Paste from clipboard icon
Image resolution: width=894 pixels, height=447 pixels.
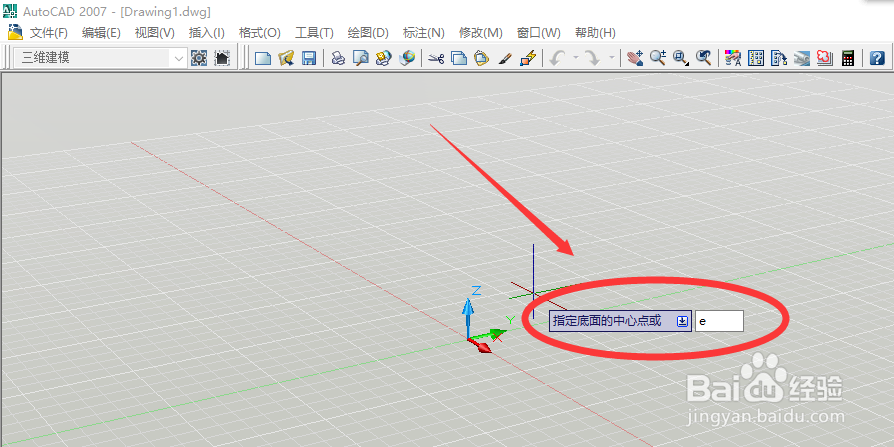482,58
